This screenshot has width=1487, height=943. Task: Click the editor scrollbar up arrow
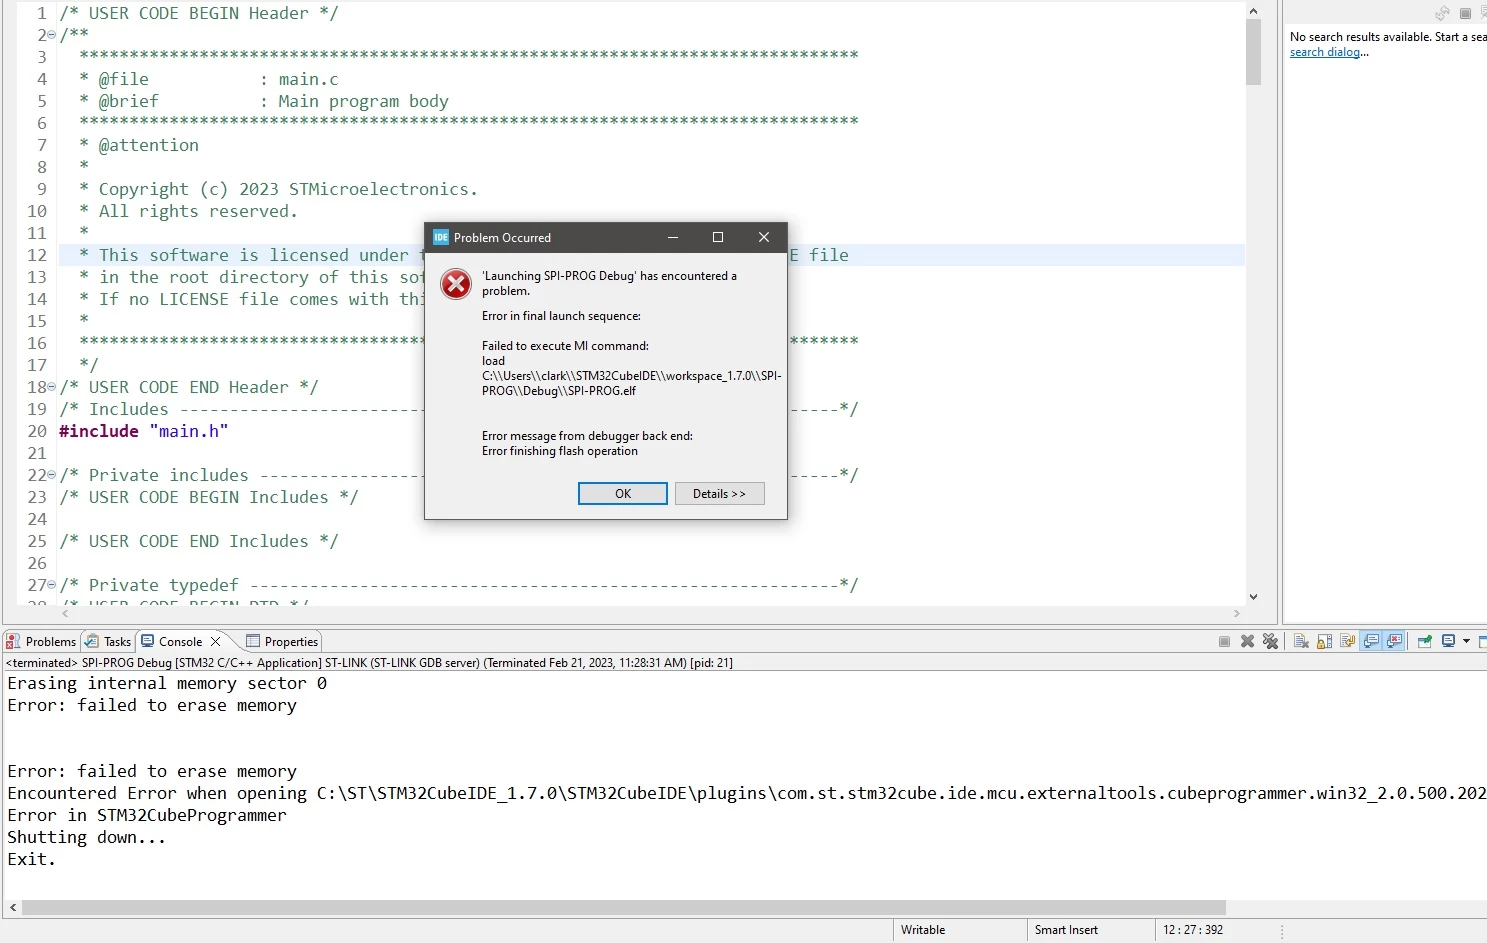point(1253,11)
